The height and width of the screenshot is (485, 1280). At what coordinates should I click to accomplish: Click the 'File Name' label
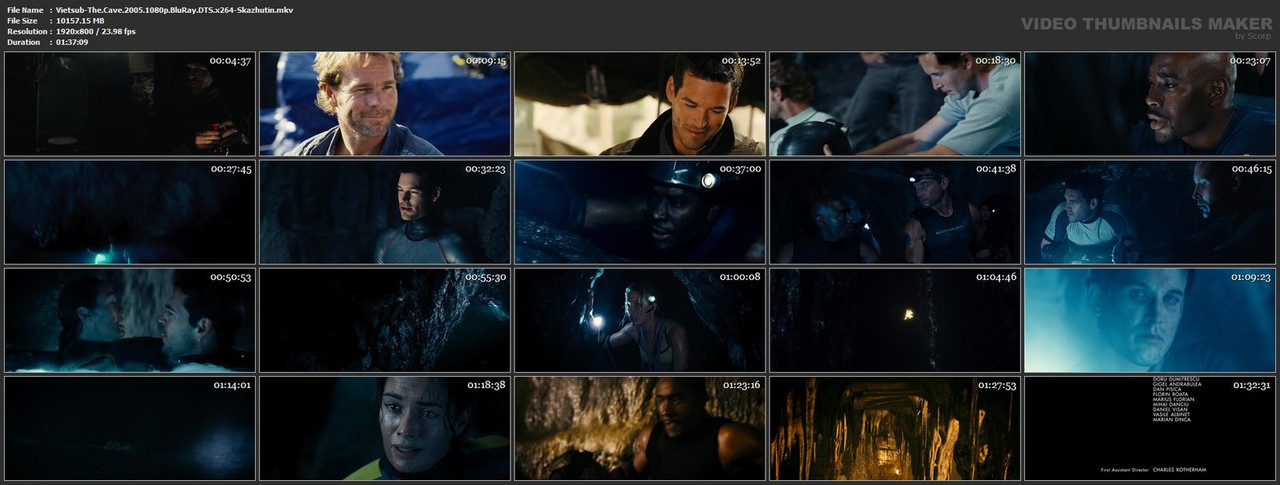coord(23,9)
